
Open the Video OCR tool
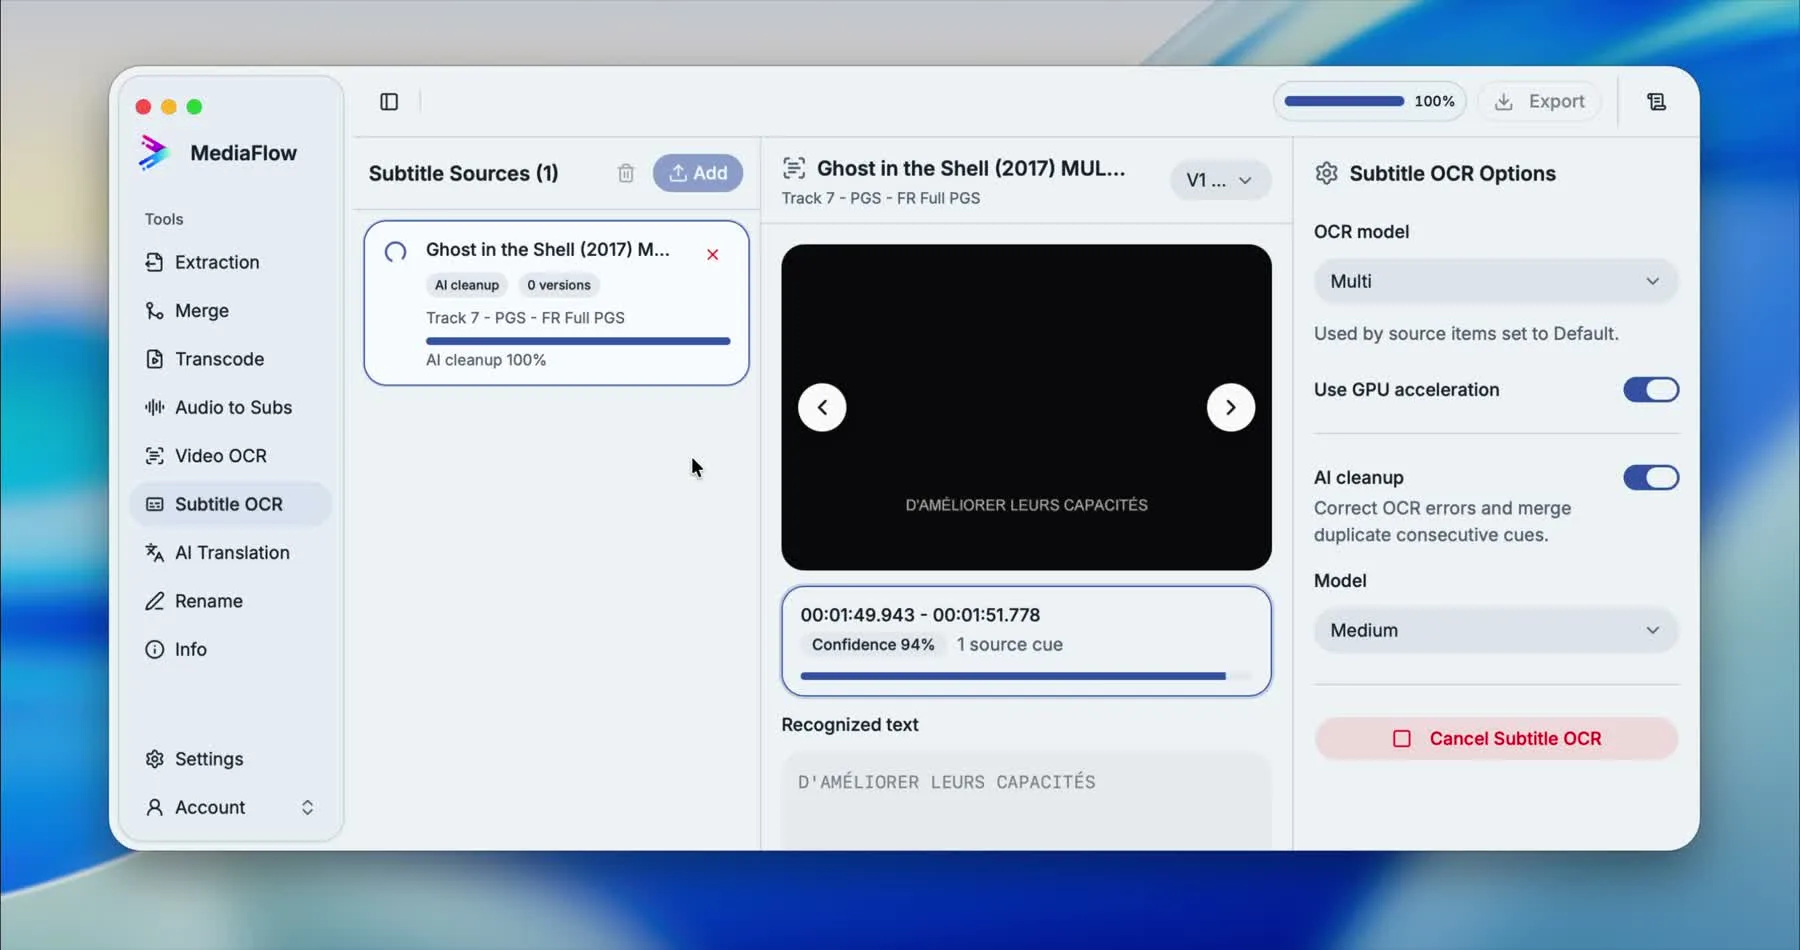[x=230, y=456]
